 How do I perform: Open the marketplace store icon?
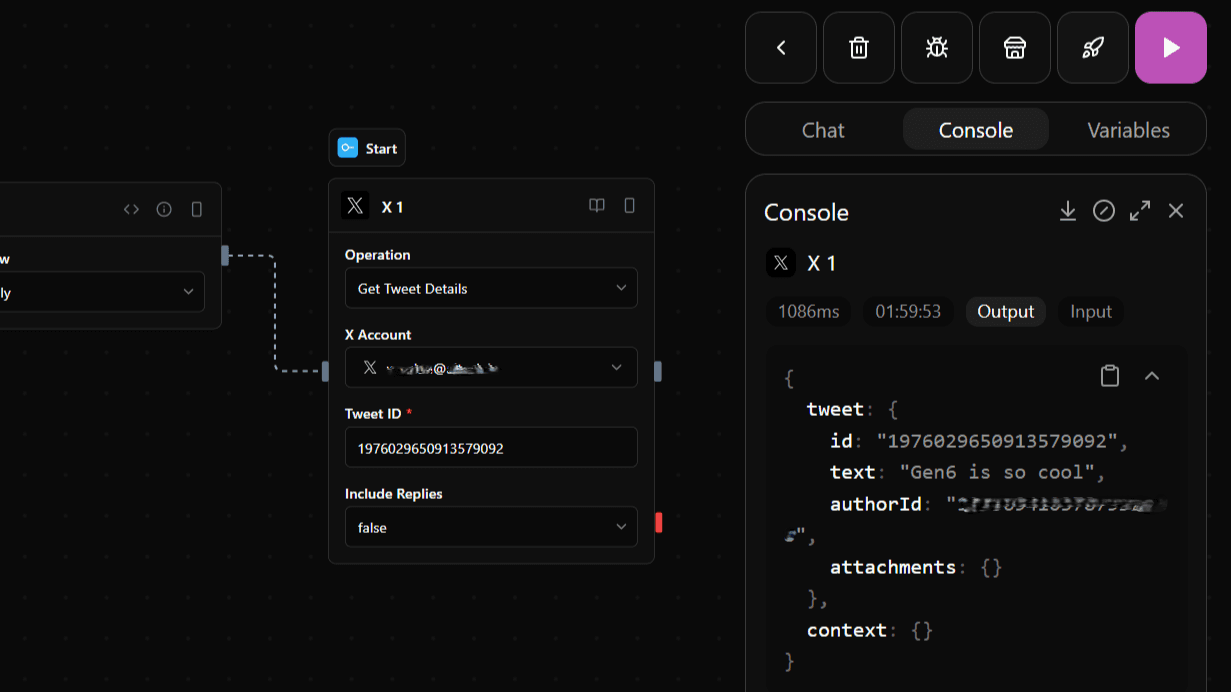pyautogui.click(x=1014, y=48)
